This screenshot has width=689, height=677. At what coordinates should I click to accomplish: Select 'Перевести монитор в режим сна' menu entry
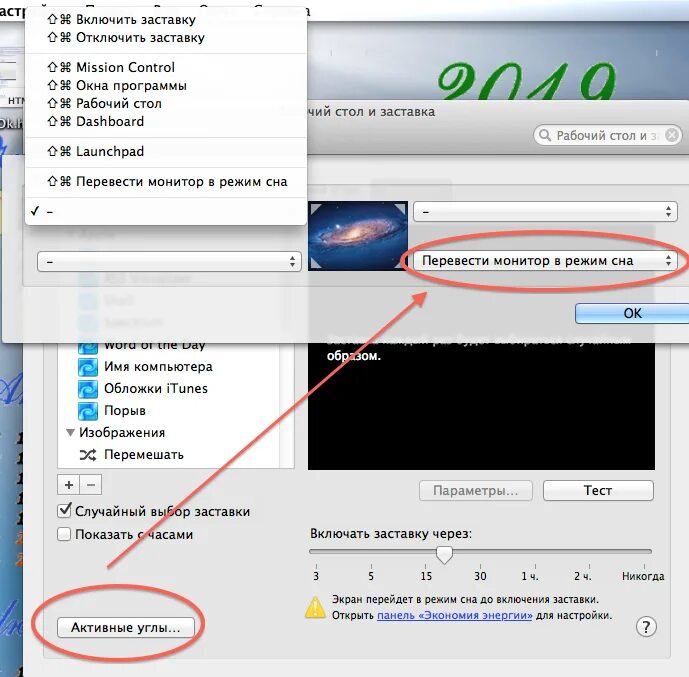[x=166, y=181]
